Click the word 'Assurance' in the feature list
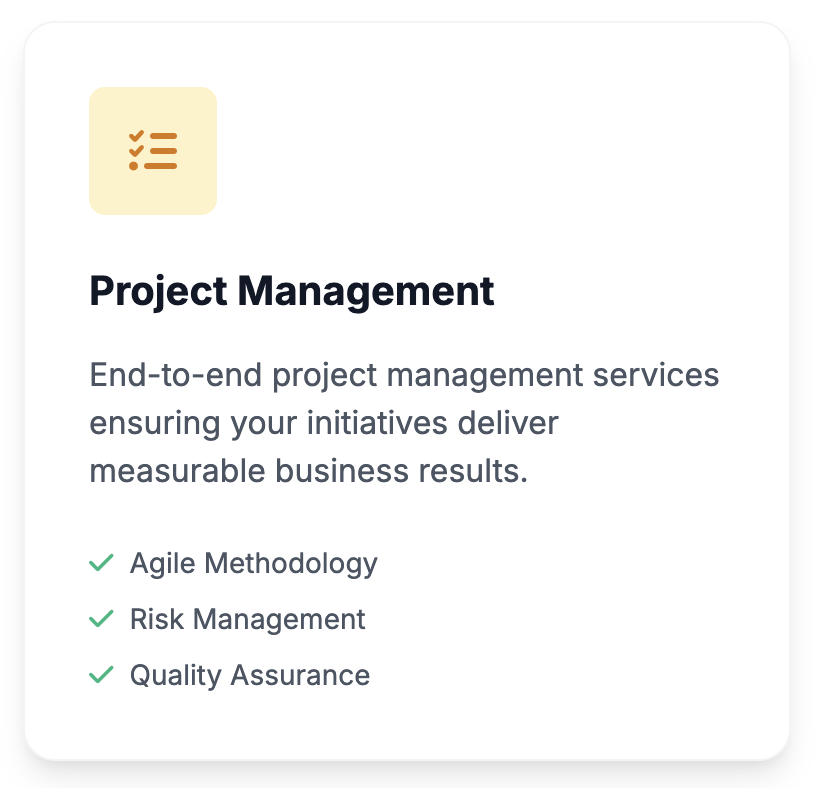 click(x=301, y=675)
